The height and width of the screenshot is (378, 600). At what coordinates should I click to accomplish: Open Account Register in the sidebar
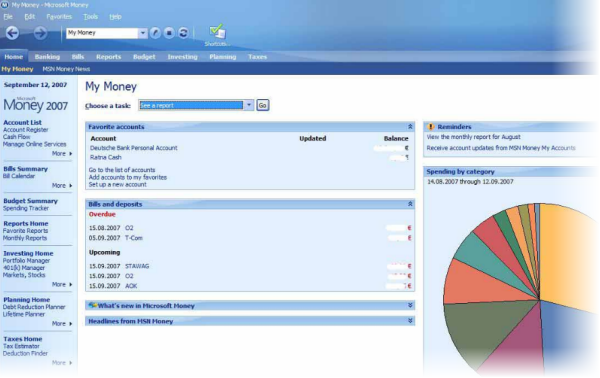25,130
